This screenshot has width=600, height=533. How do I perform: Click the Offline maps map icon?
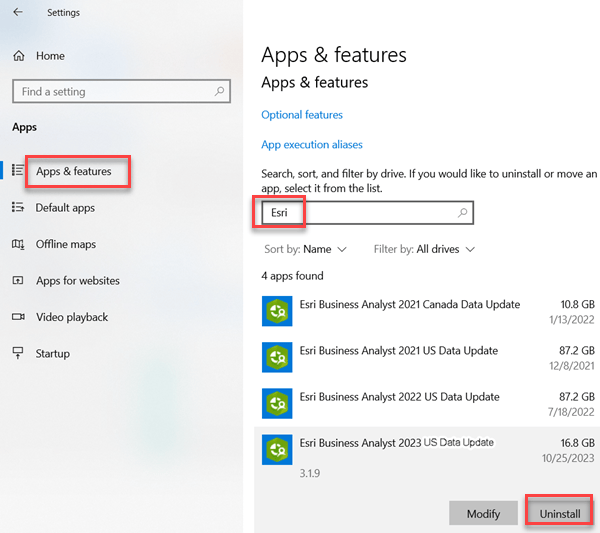click(18, 244)
